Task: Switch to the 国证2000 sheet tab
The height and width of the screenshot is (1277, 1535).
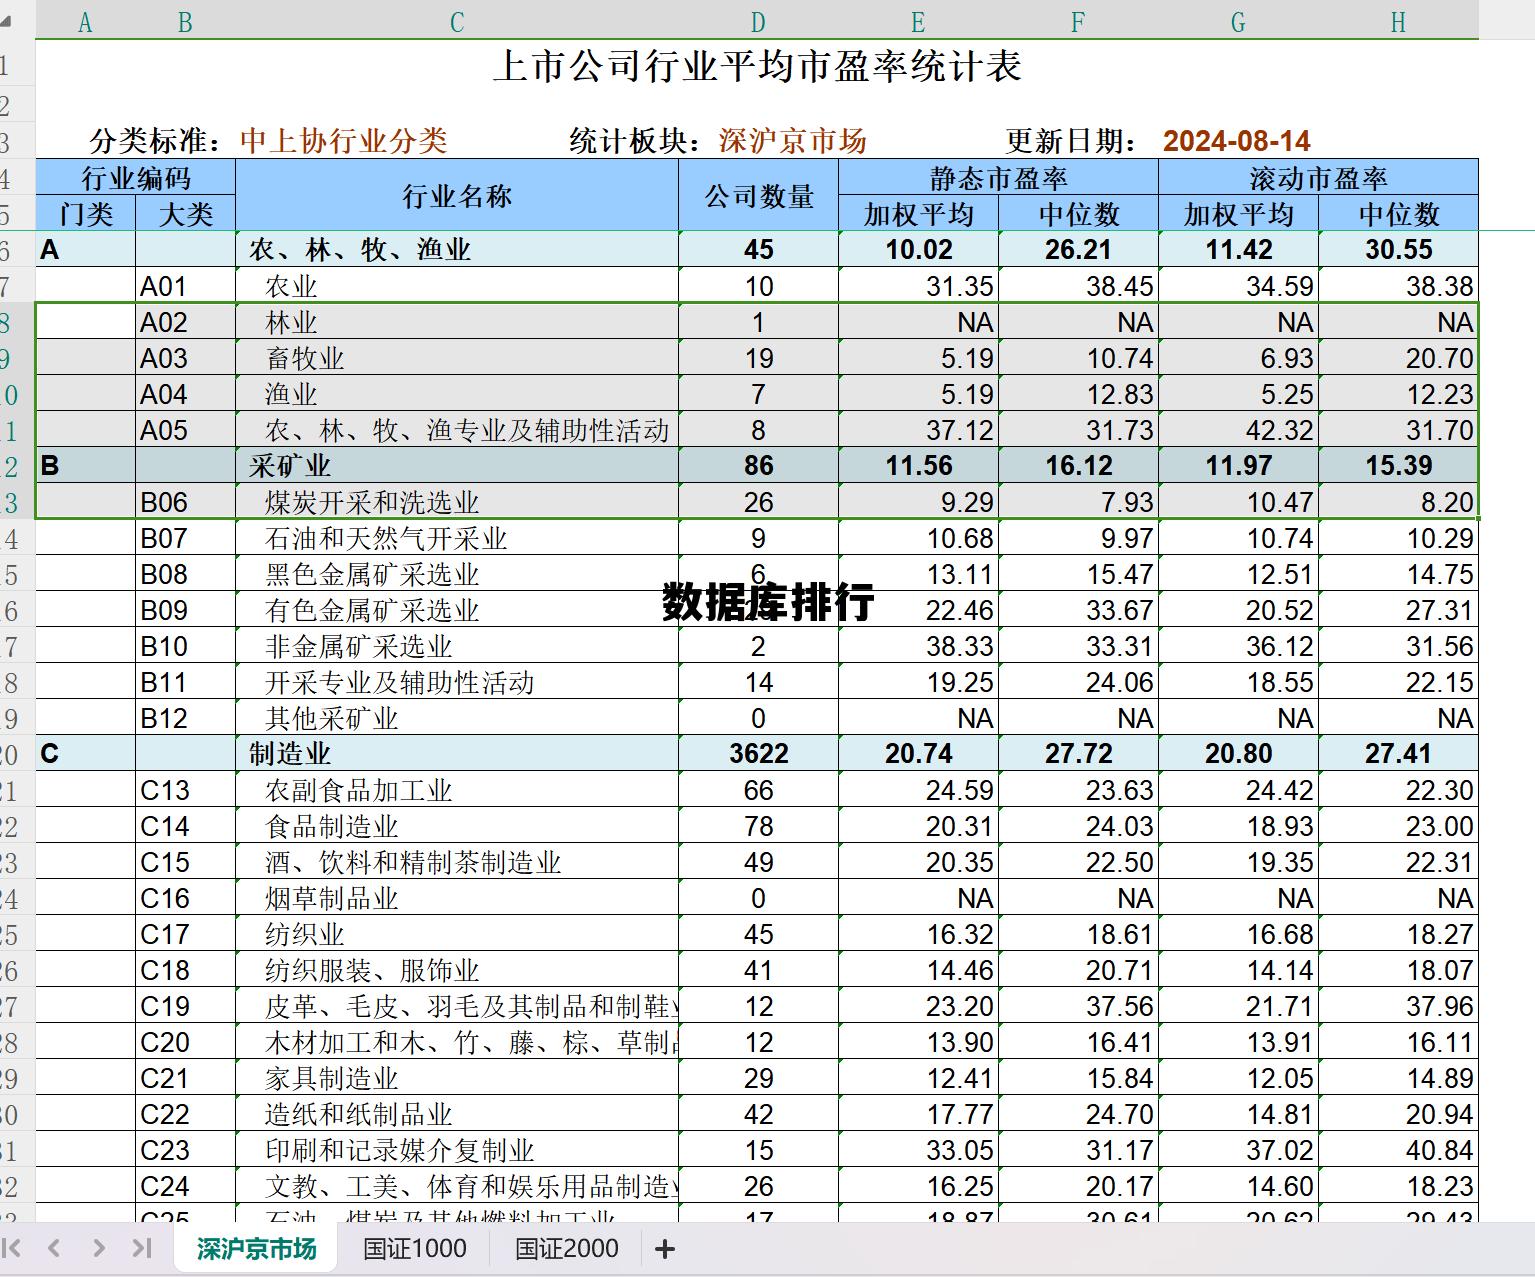Action: 567,1248
